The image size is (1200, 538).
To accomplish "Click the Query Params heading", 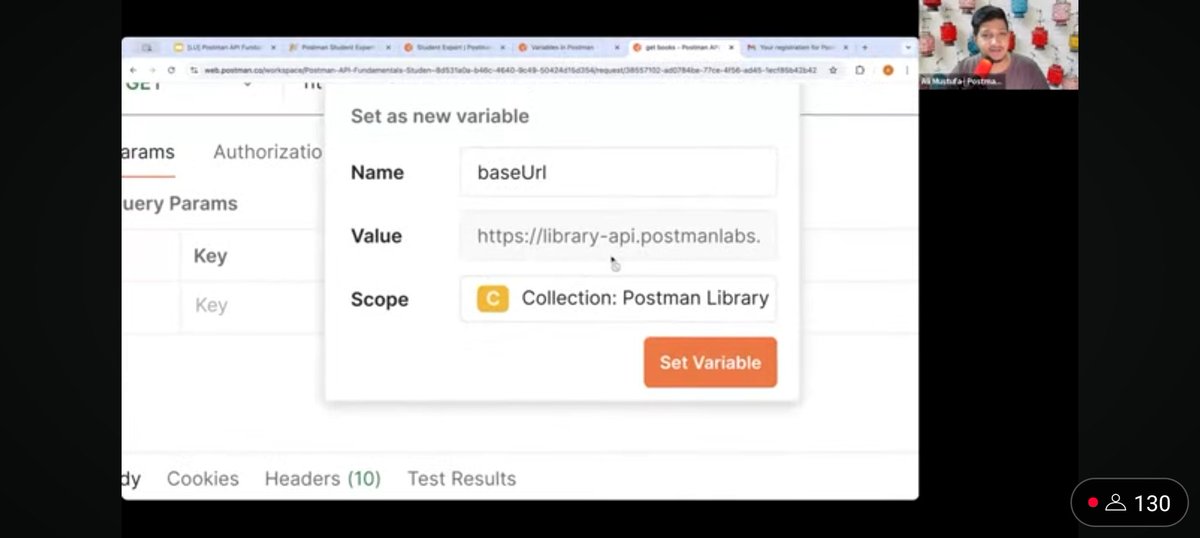I will click(x=179, y=203).
